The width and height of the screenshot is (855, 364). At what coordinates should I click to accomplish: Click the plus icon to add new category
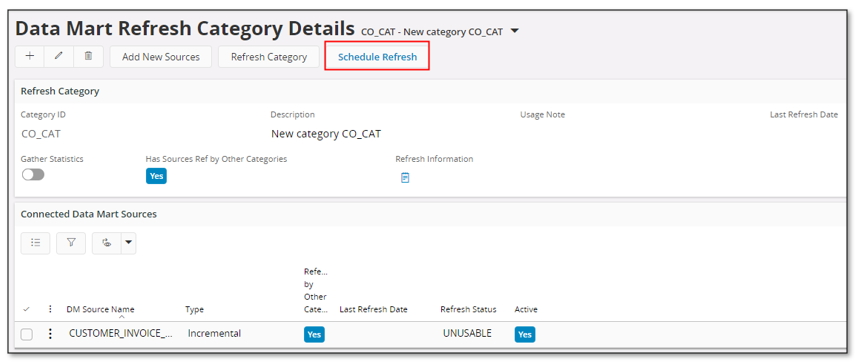pyautogui.click(x=30, y=56)
